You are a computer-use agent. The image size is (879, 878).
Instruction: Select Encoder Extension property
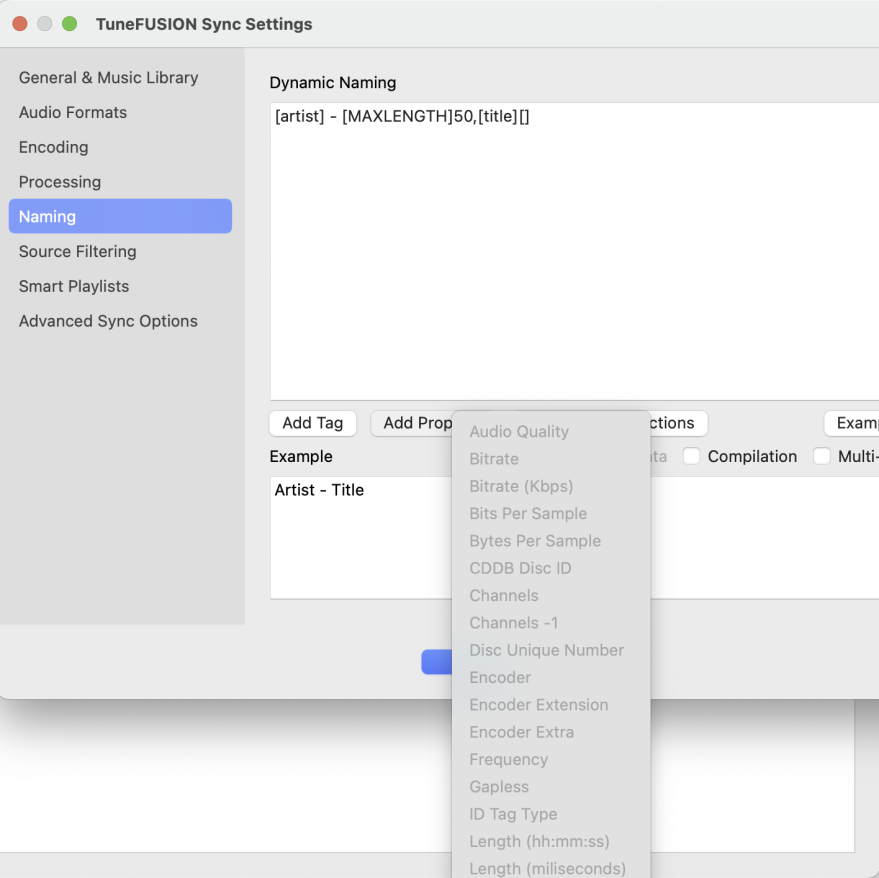pyautogui.click(x=551, y=705)
